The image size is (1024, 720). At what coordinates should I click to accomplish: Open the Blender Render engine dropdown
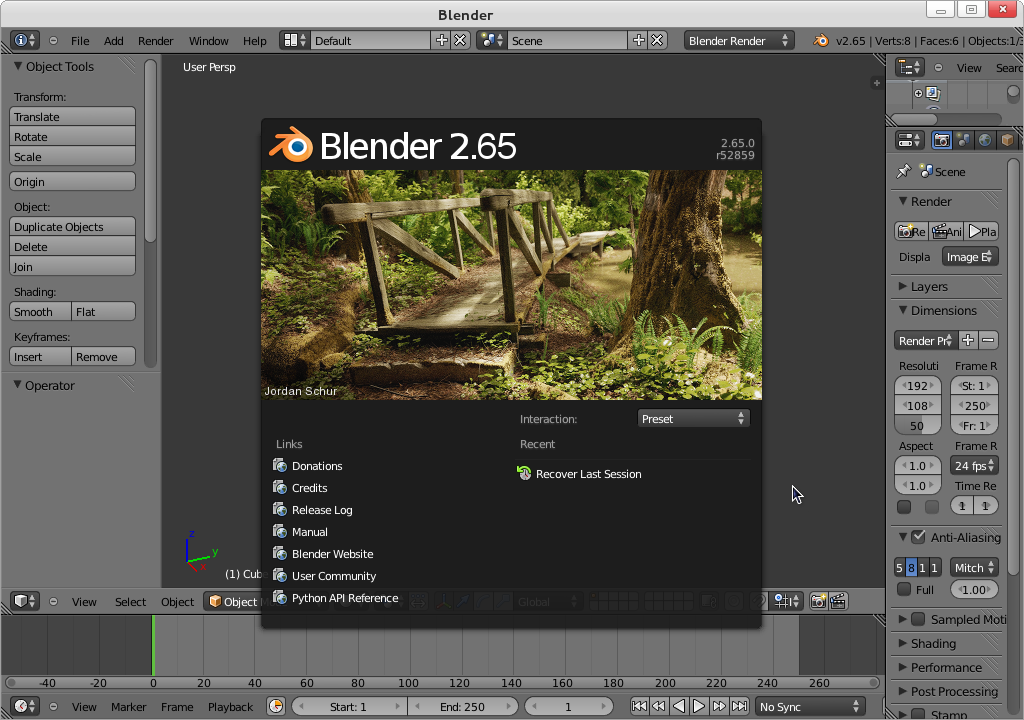pyautogui.click(x=739, y=41)
